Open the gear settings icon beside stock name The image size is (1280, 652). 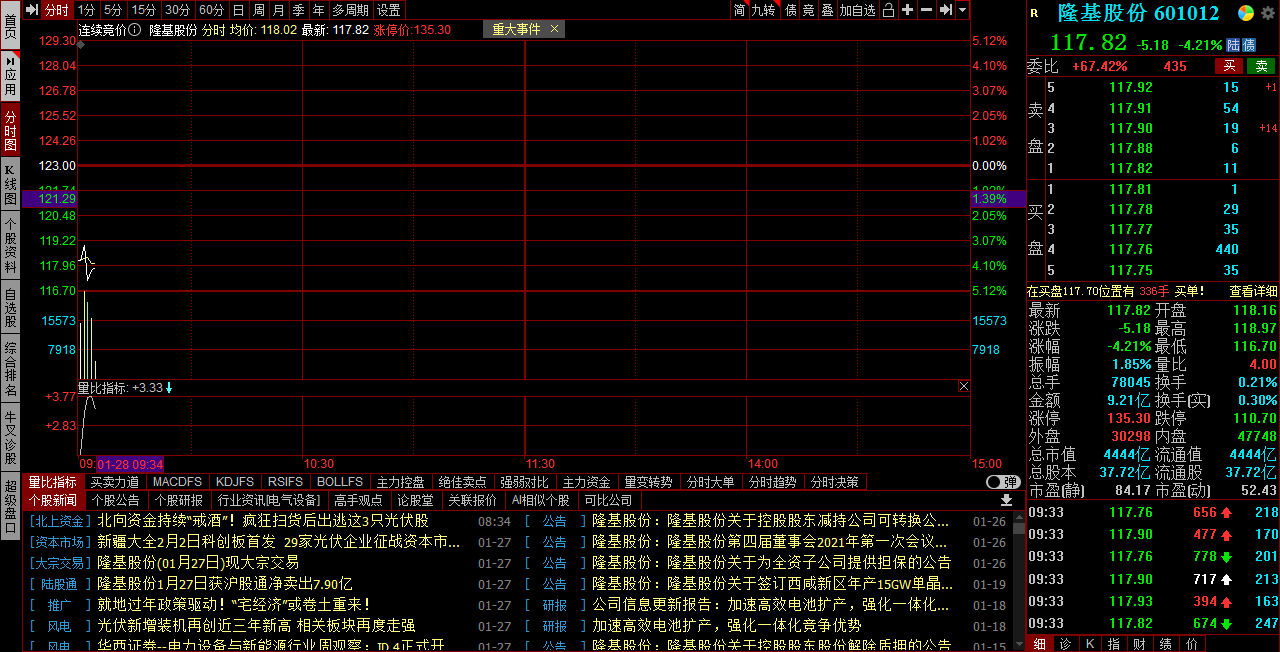point(1270,13)
